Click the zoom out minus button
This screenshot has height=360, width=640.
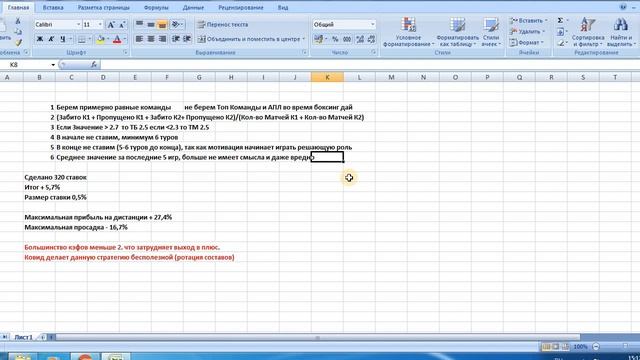click(596, 347)
